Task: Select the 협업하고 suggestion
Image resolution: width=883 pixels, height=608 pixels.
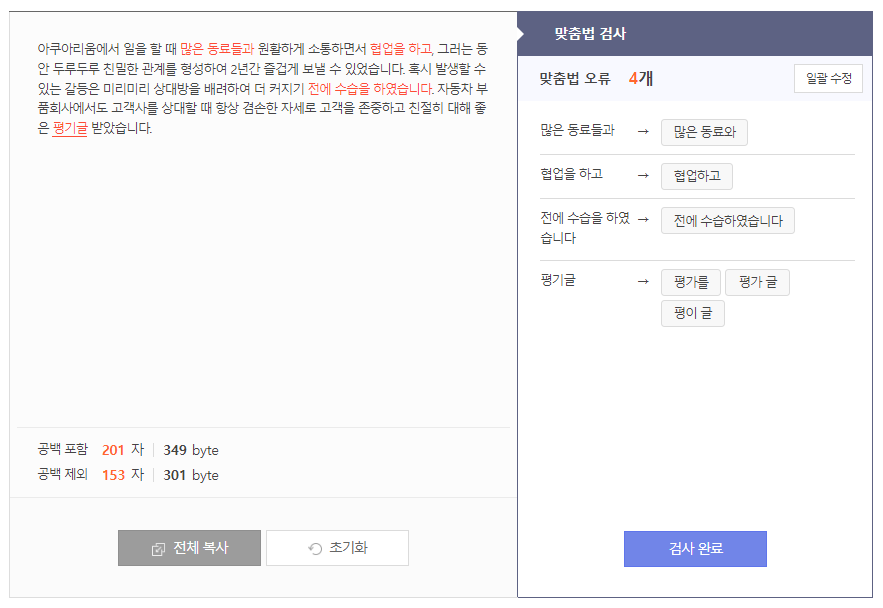Action: coord(697,176)
